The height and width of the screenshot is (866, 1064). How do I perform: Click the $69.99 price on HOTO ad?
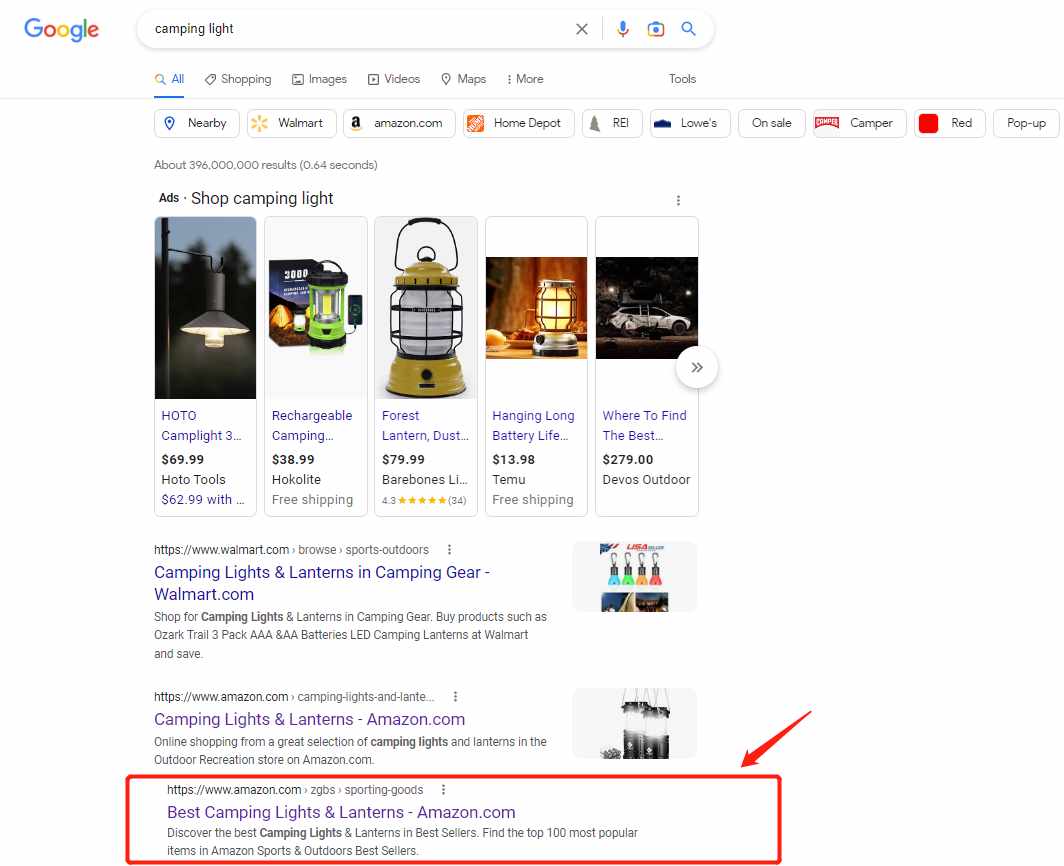coord(183,459)
